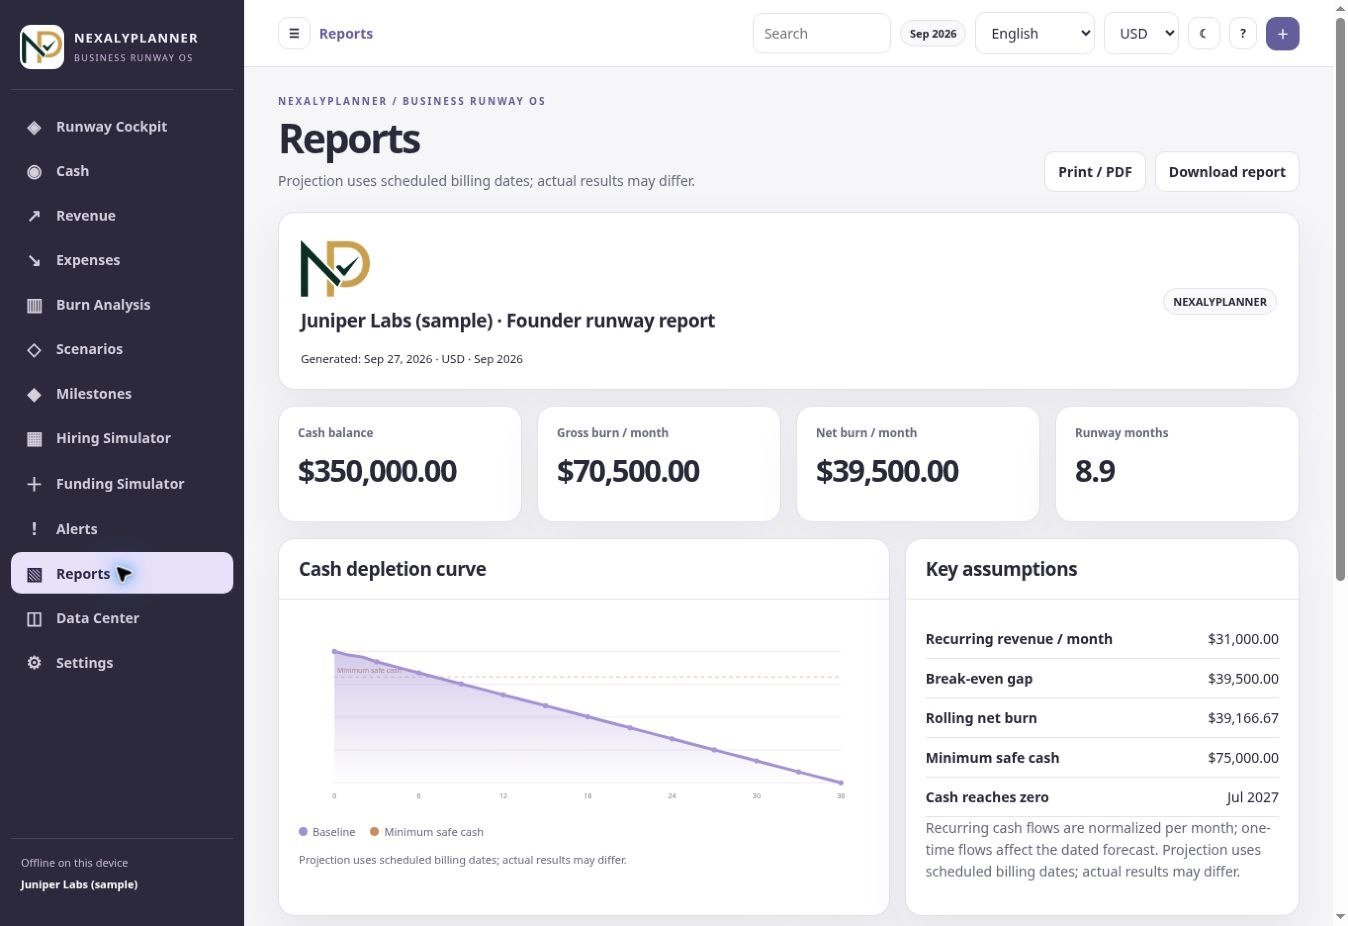Click the $31,000.00 recurring revenue value
Image resolution: width=1348 pixels, height=926 pixels.
(1243, 639)
